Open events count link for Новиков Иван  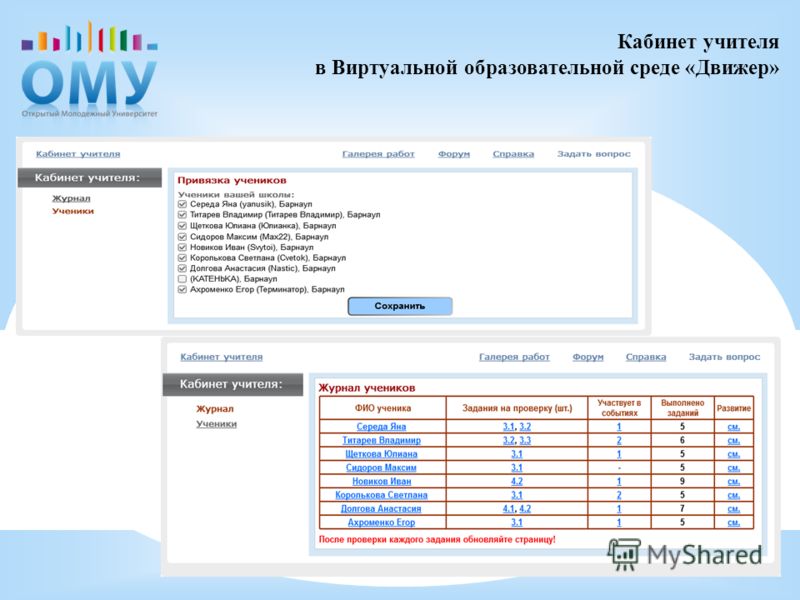pyautogui.click(x=619, y=481)
